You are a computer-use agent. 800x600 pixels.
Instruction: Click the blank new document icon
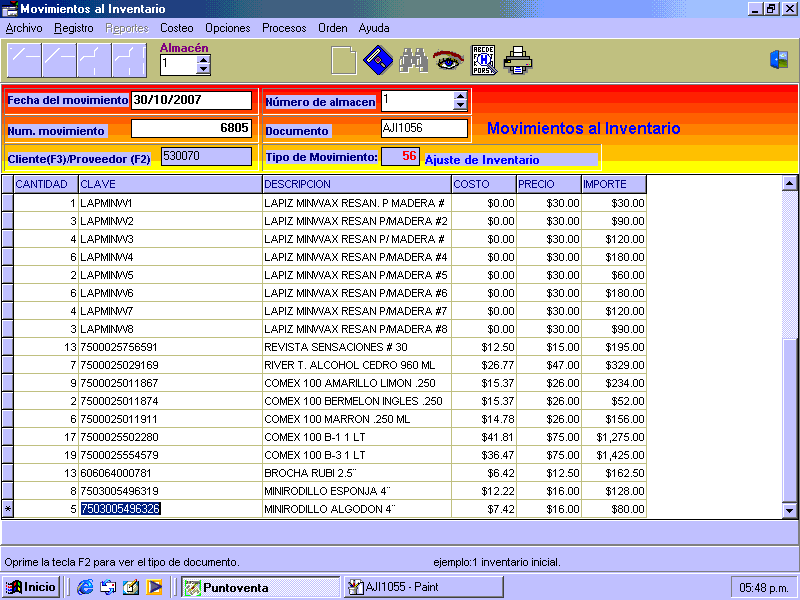[343, 61]
